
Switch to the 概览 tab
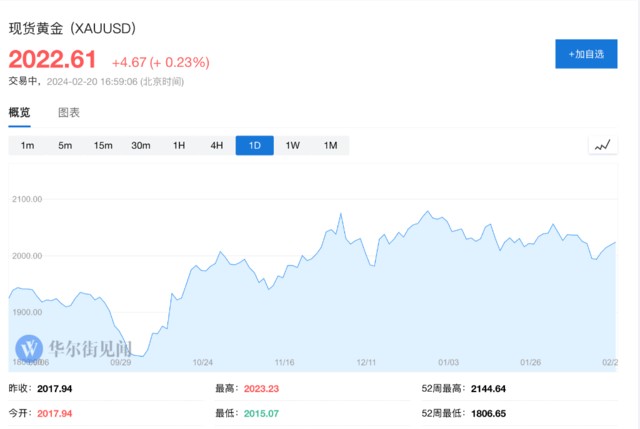click(x=20, y=113)
